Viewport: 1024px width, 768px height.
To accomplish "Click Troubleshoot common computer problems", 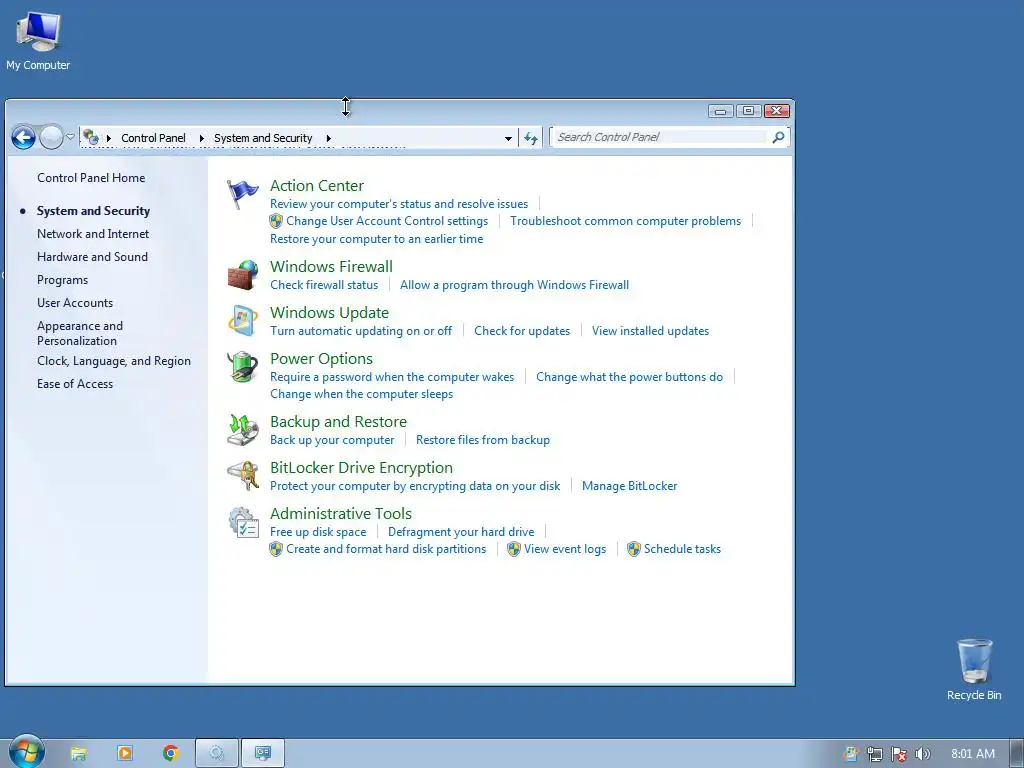I will pos(625,221).
